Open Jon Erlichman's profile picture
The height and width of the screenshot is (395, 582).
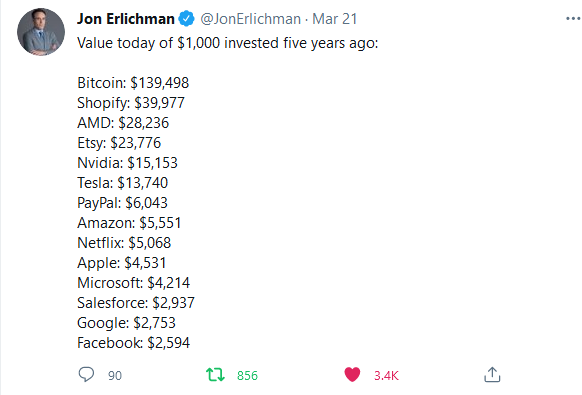point(41,32)
